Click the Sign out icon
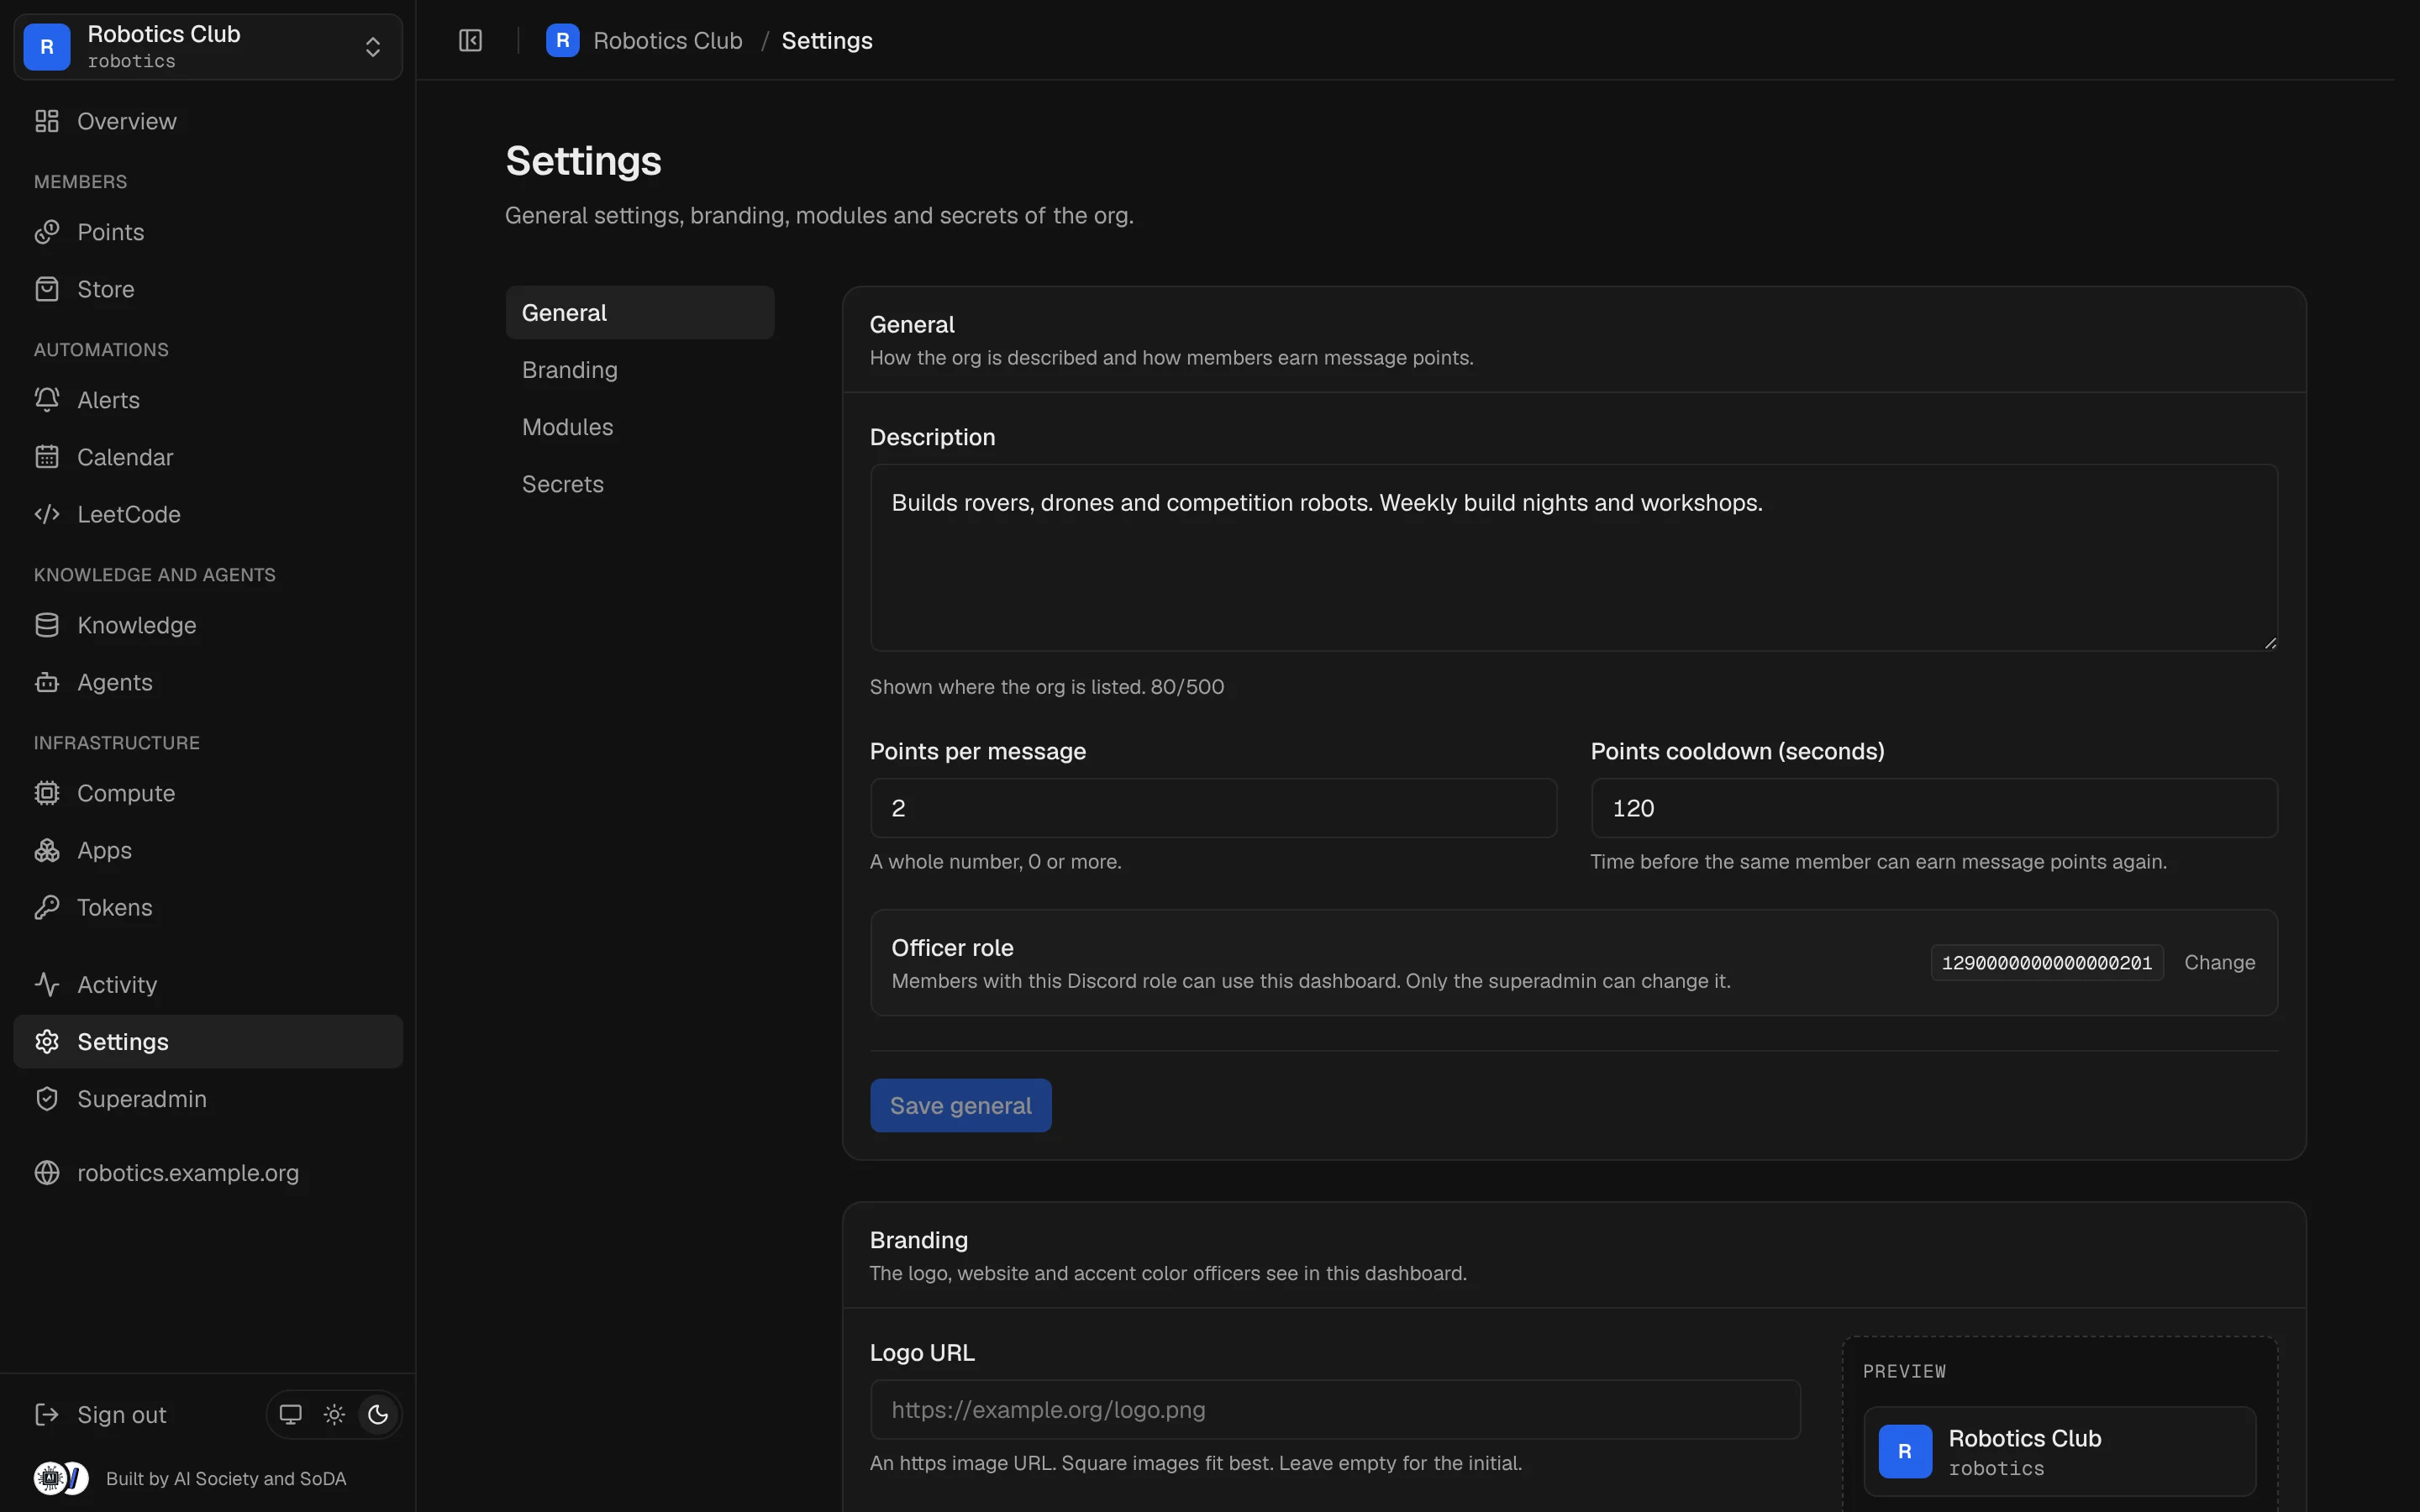The width and height of the screenshot is (2420, 1512). (47, 1414)
